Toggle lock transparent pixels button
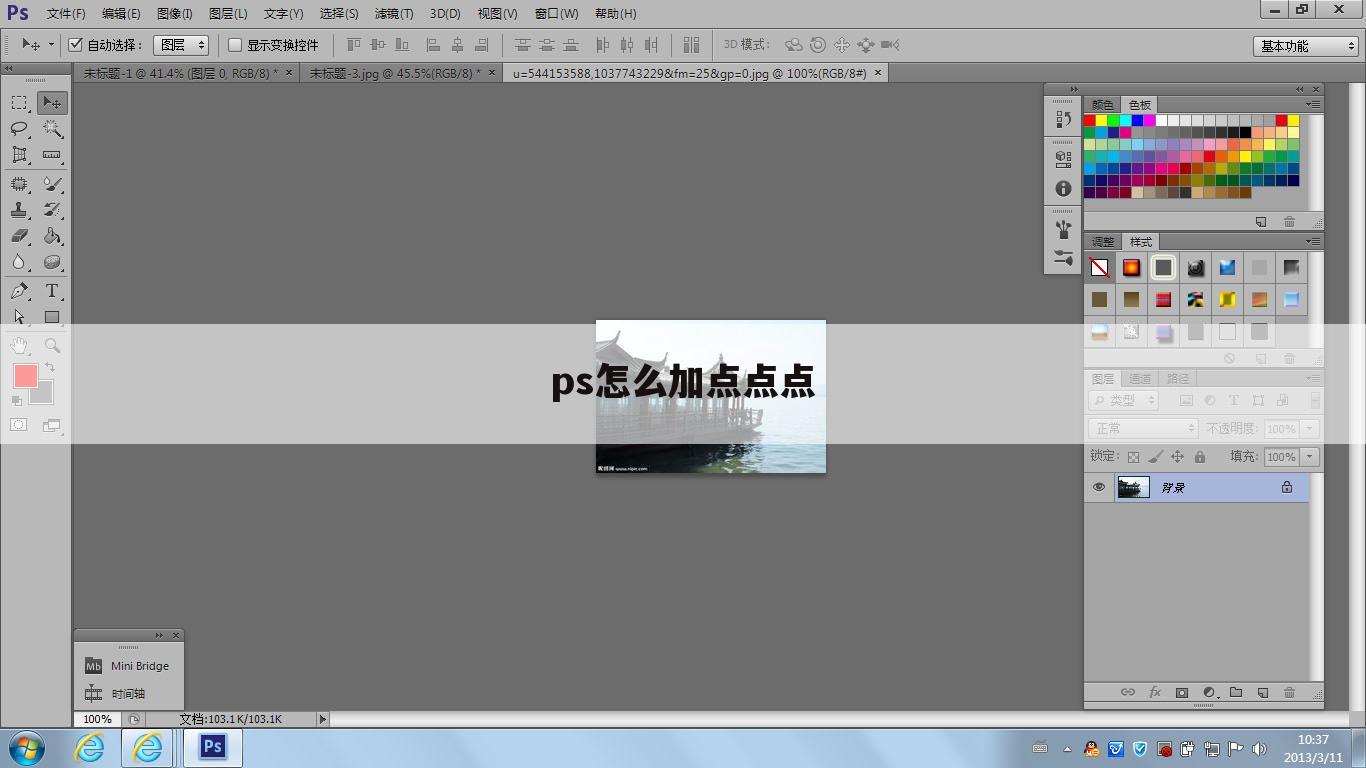Image resolution: width=1366 pixels, height=768 pixels. click(1133, 457)
